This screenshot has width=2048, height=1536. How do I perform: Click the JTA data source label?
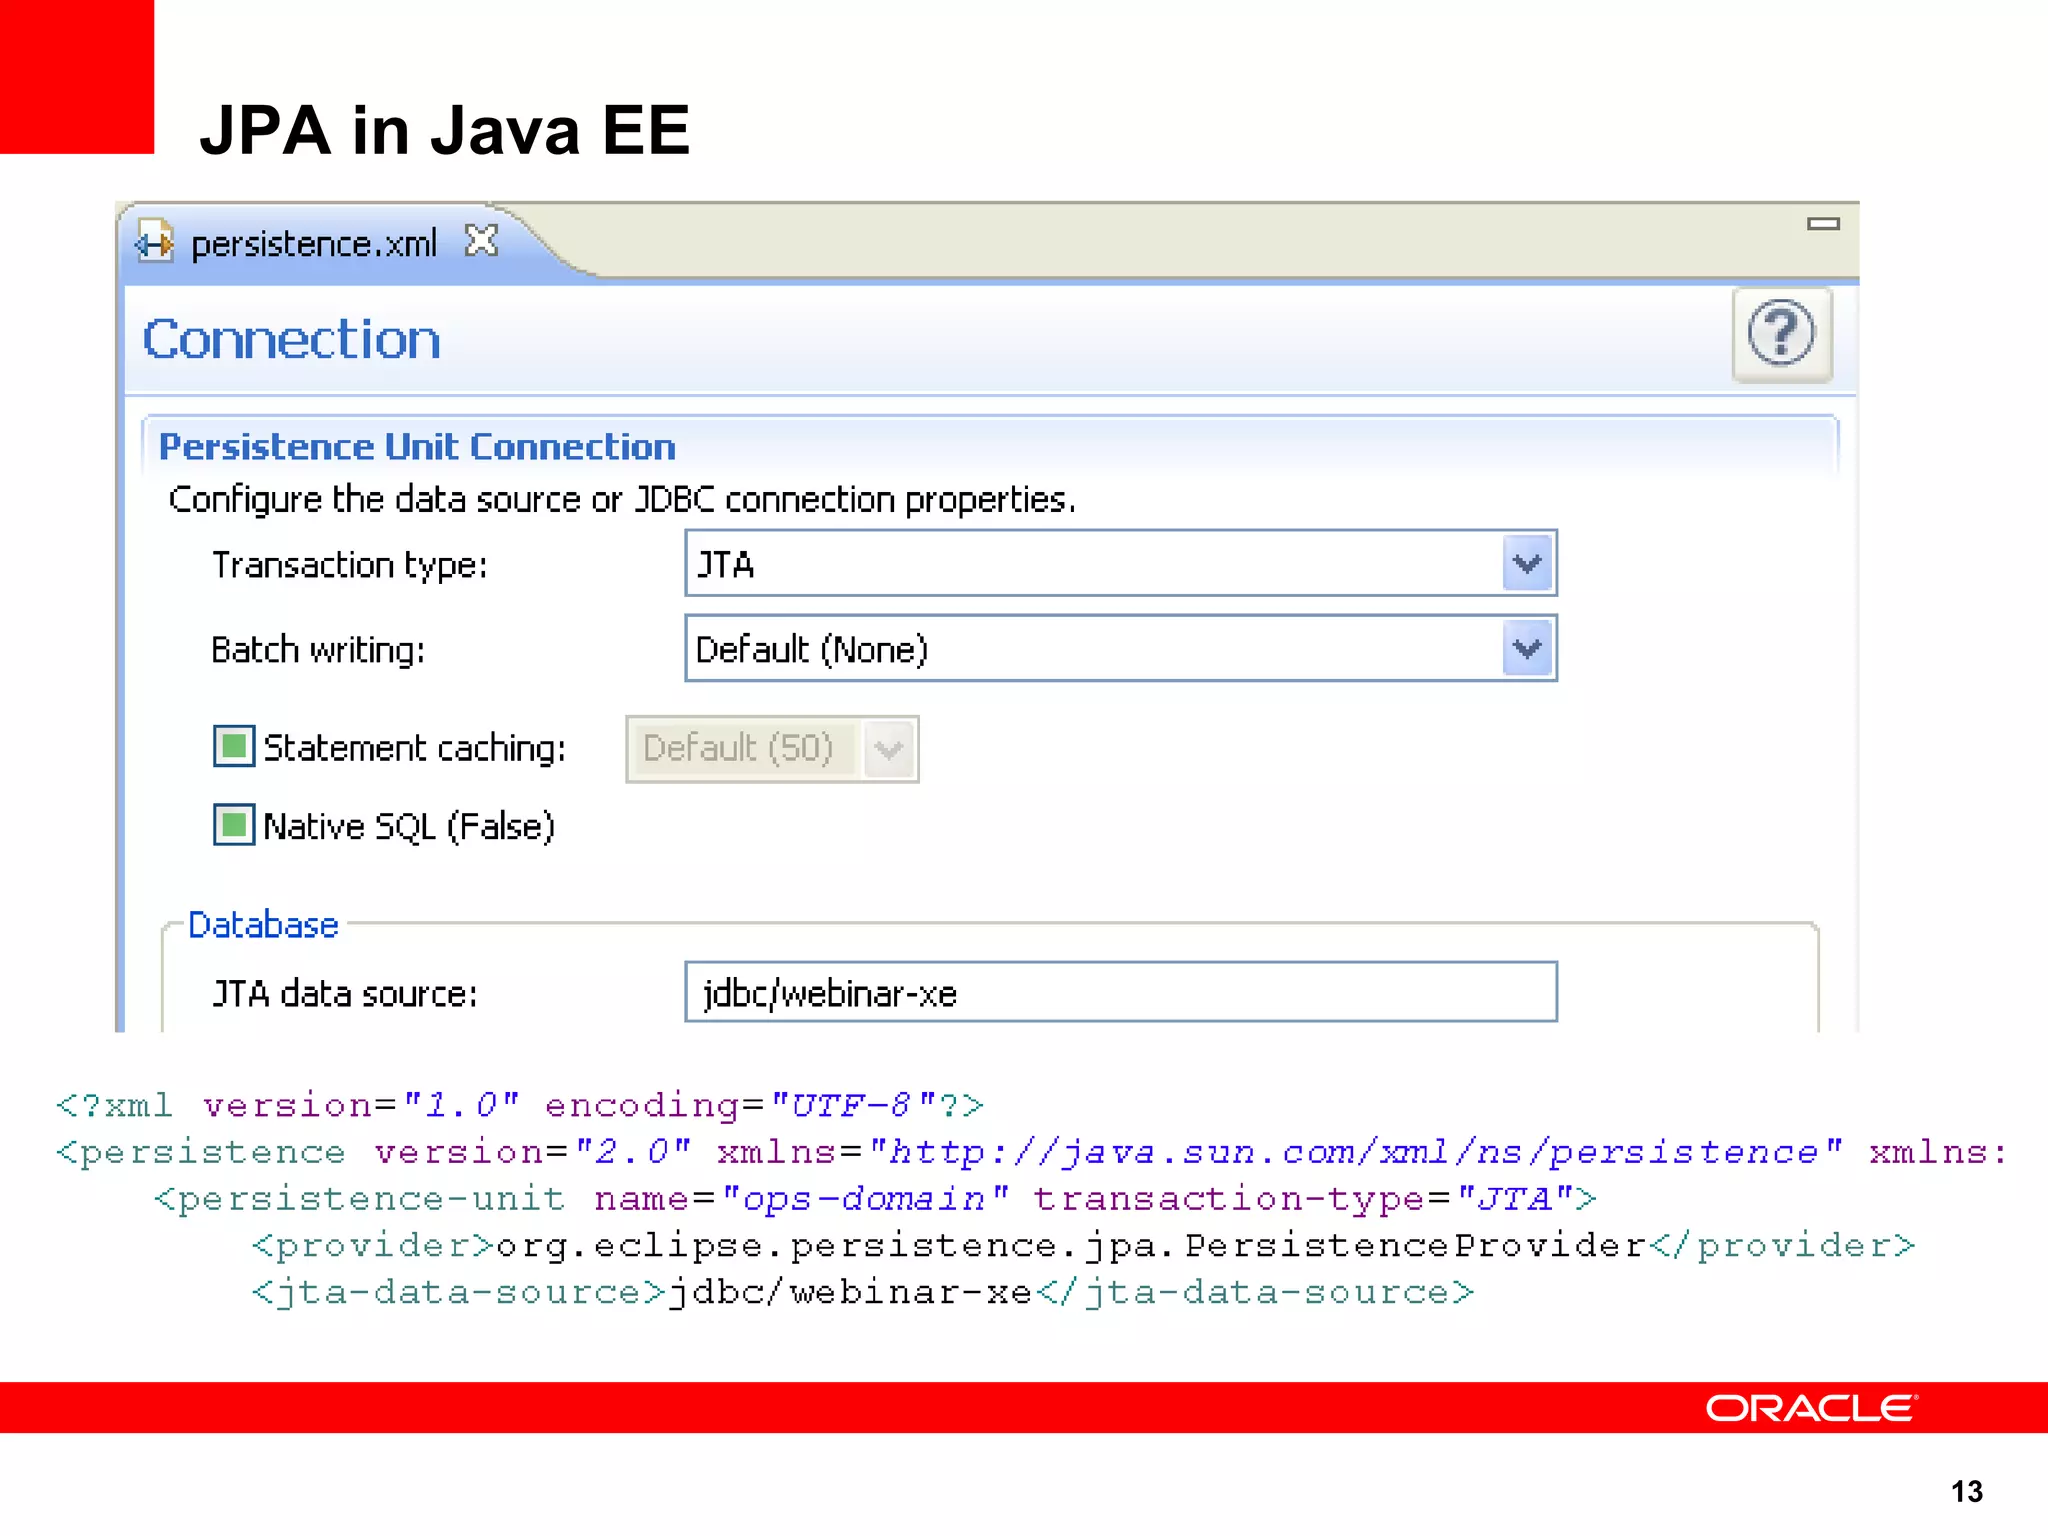(x=345, y=994)
